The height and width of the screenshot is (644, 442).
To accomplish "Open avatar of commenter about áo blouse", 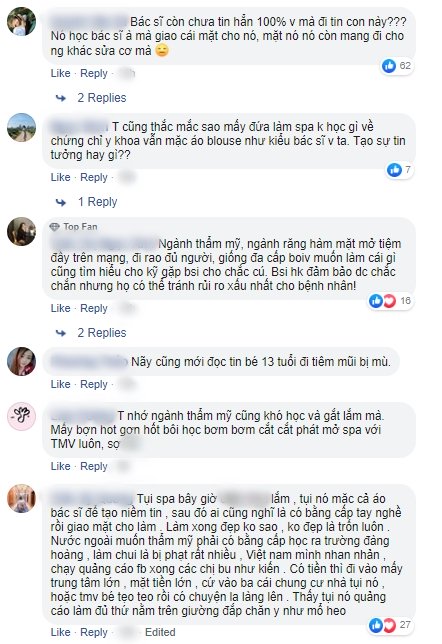I will (21, 127).
